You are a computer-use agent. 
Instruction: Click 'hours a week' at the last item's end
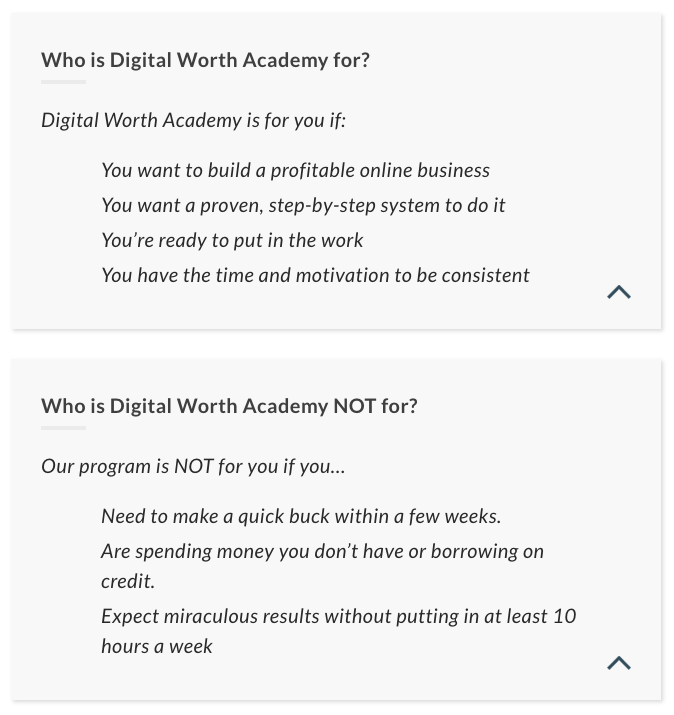[157, 647]
